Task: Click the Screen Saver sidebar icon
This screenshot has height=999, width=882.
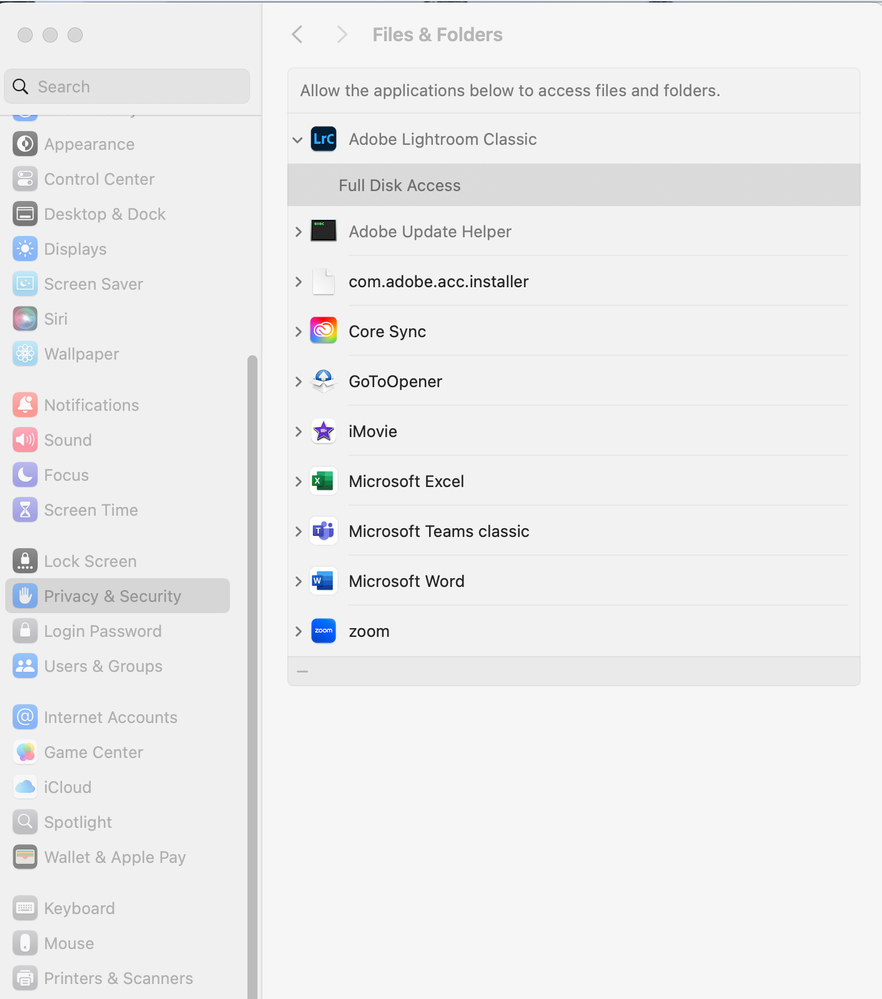Action: (25, 284)
